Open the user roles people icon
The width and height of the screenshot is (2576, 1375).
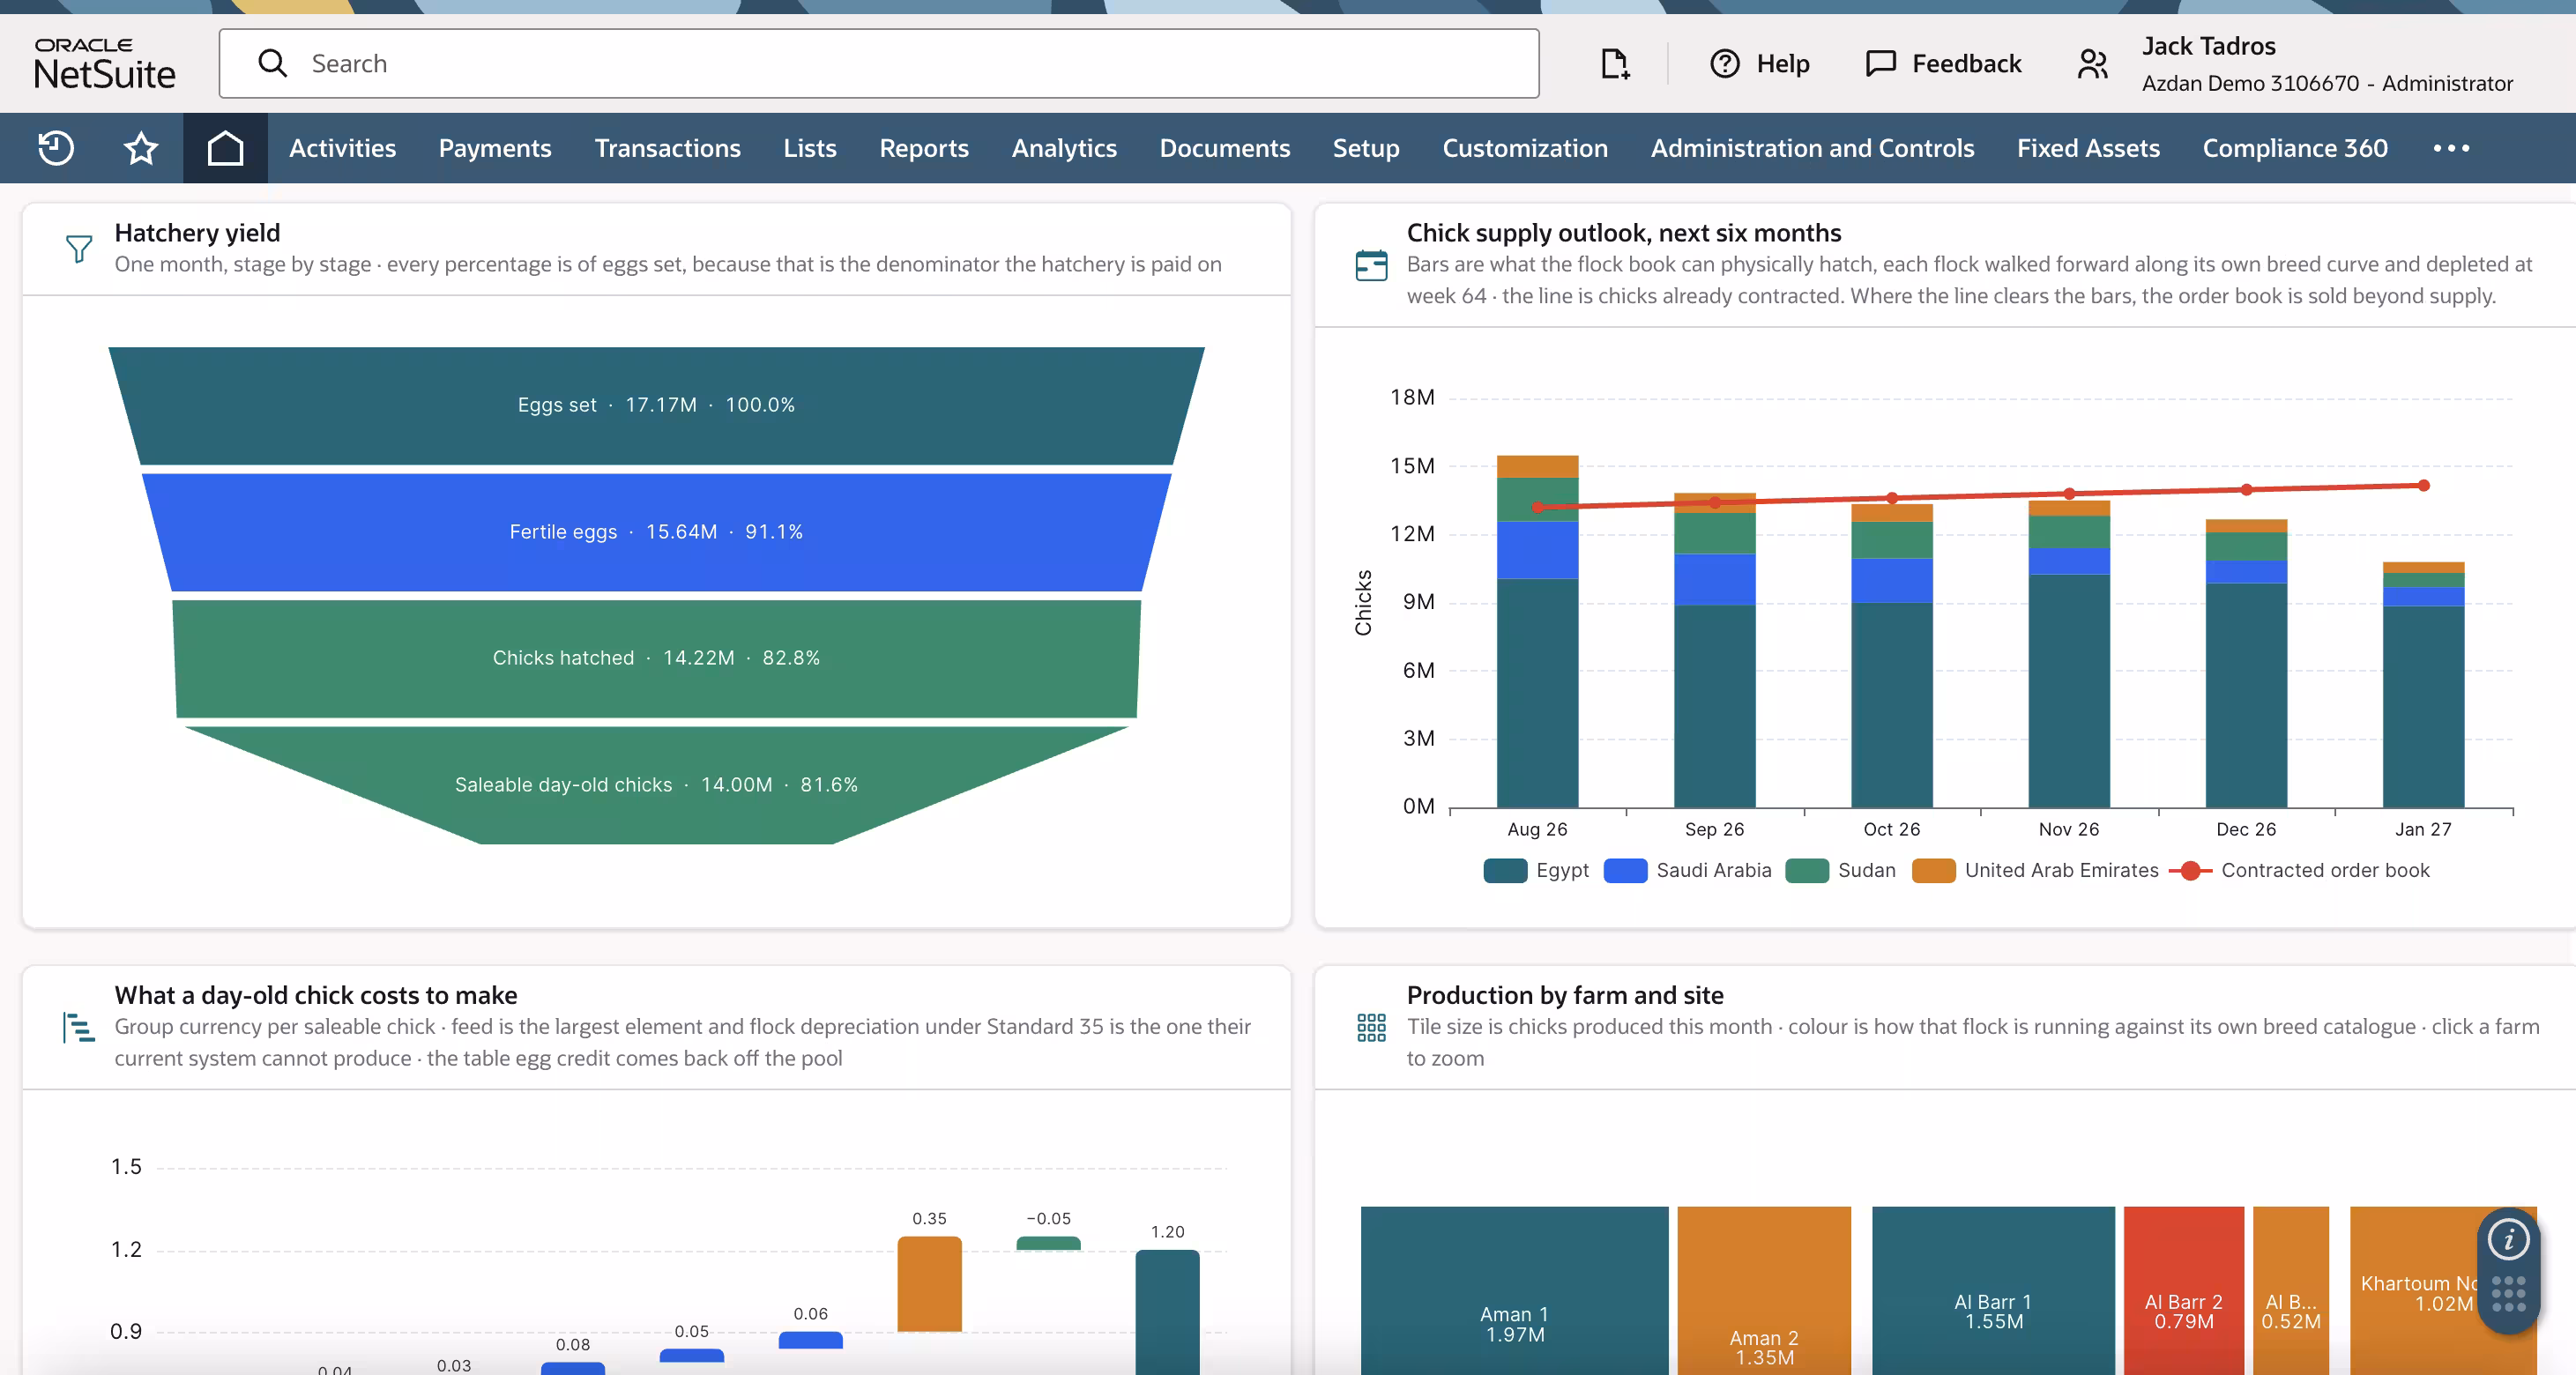(x=2092, y=64)
